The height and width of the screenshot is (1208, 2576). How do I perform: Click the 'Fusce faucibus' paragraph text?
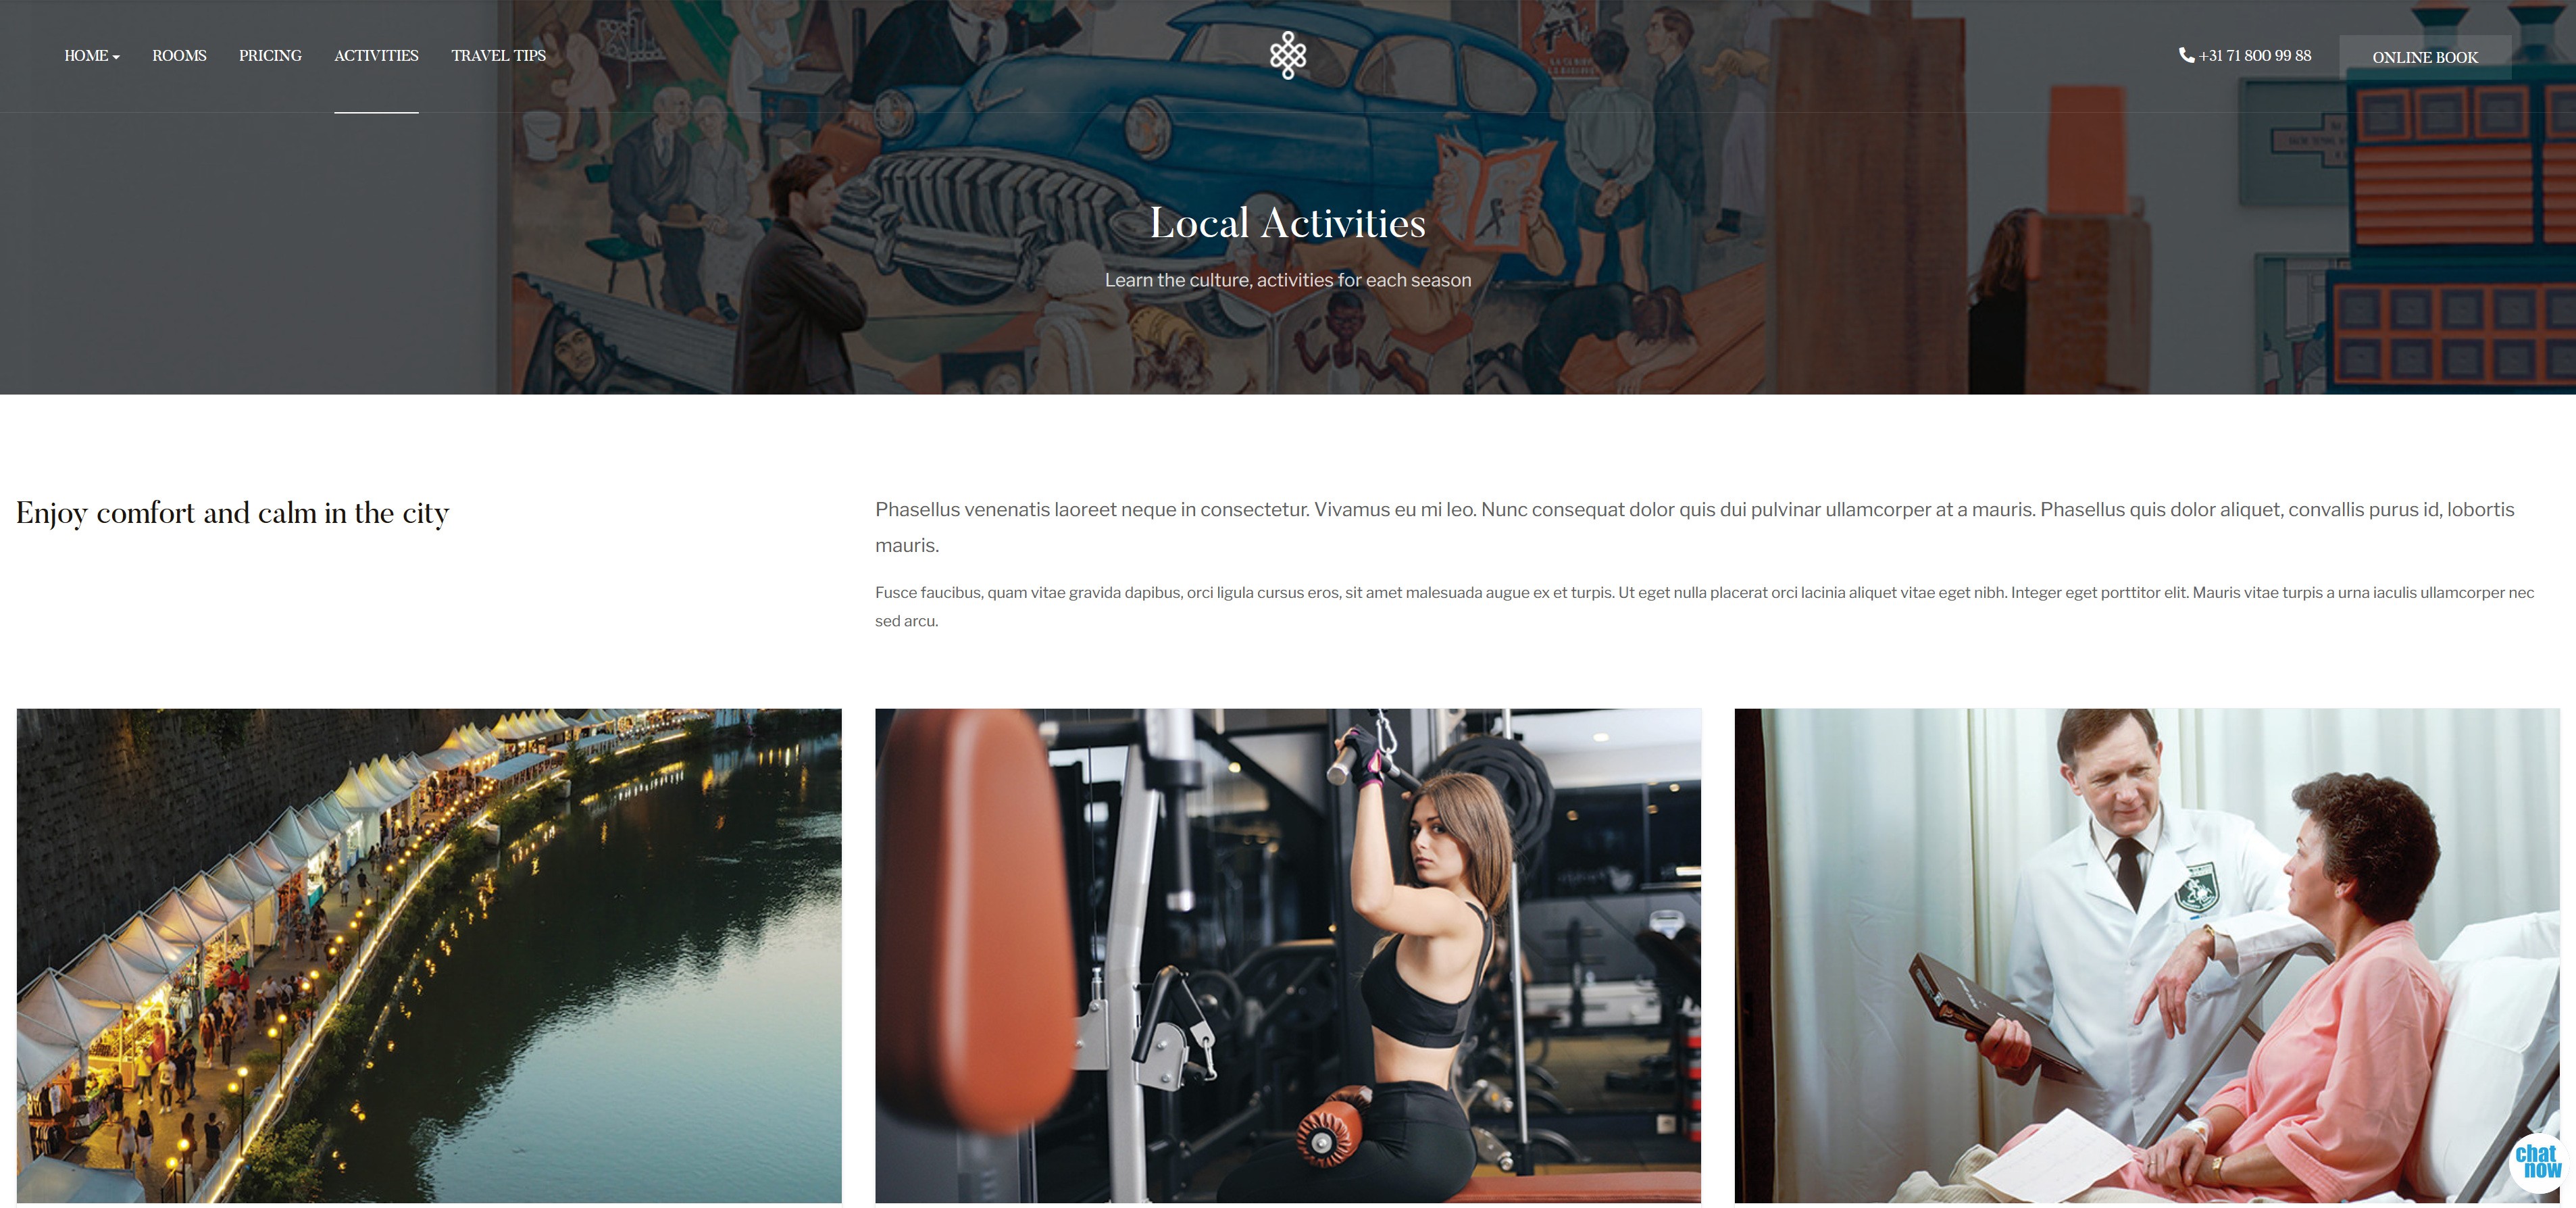click(1704, 606)
